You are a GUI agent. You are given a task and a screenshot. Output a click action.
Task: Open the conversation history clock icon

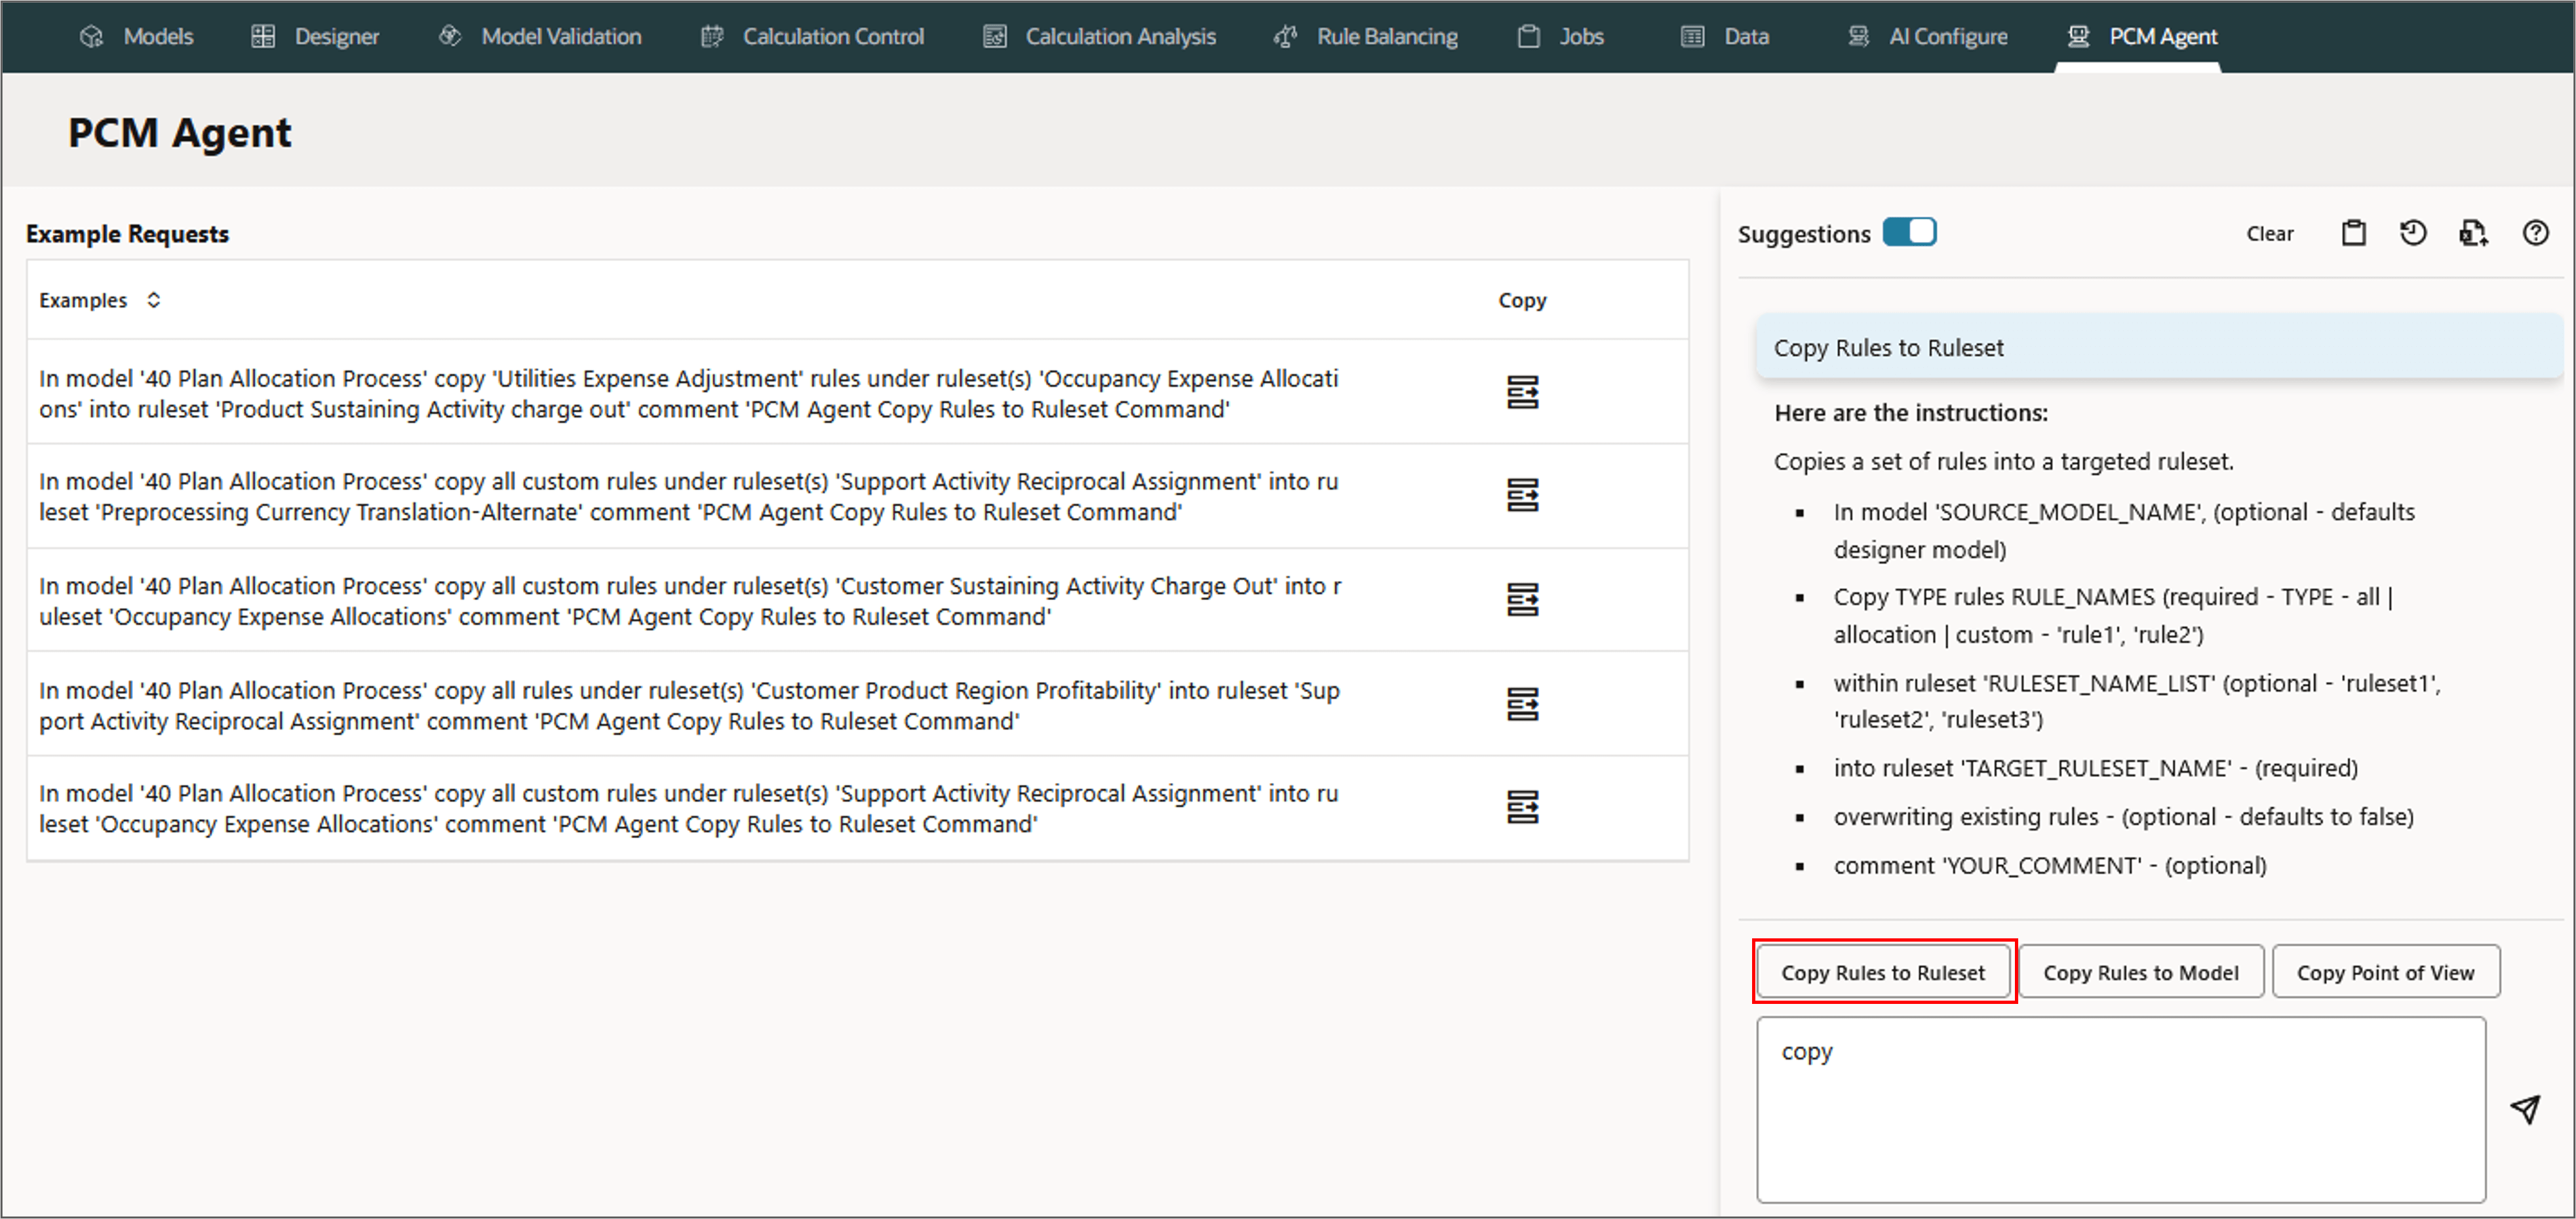(2413, 234)
